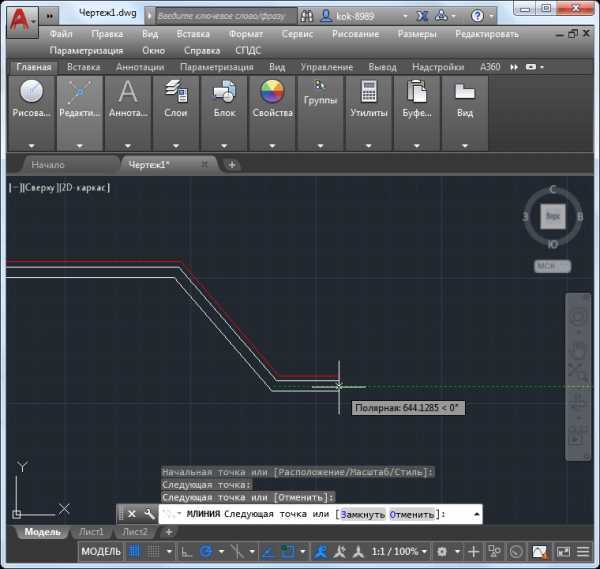The height and width of the screenshot is (569, 600).
Task: Click the user account icon kok-6989
Action: click(326, 16)
